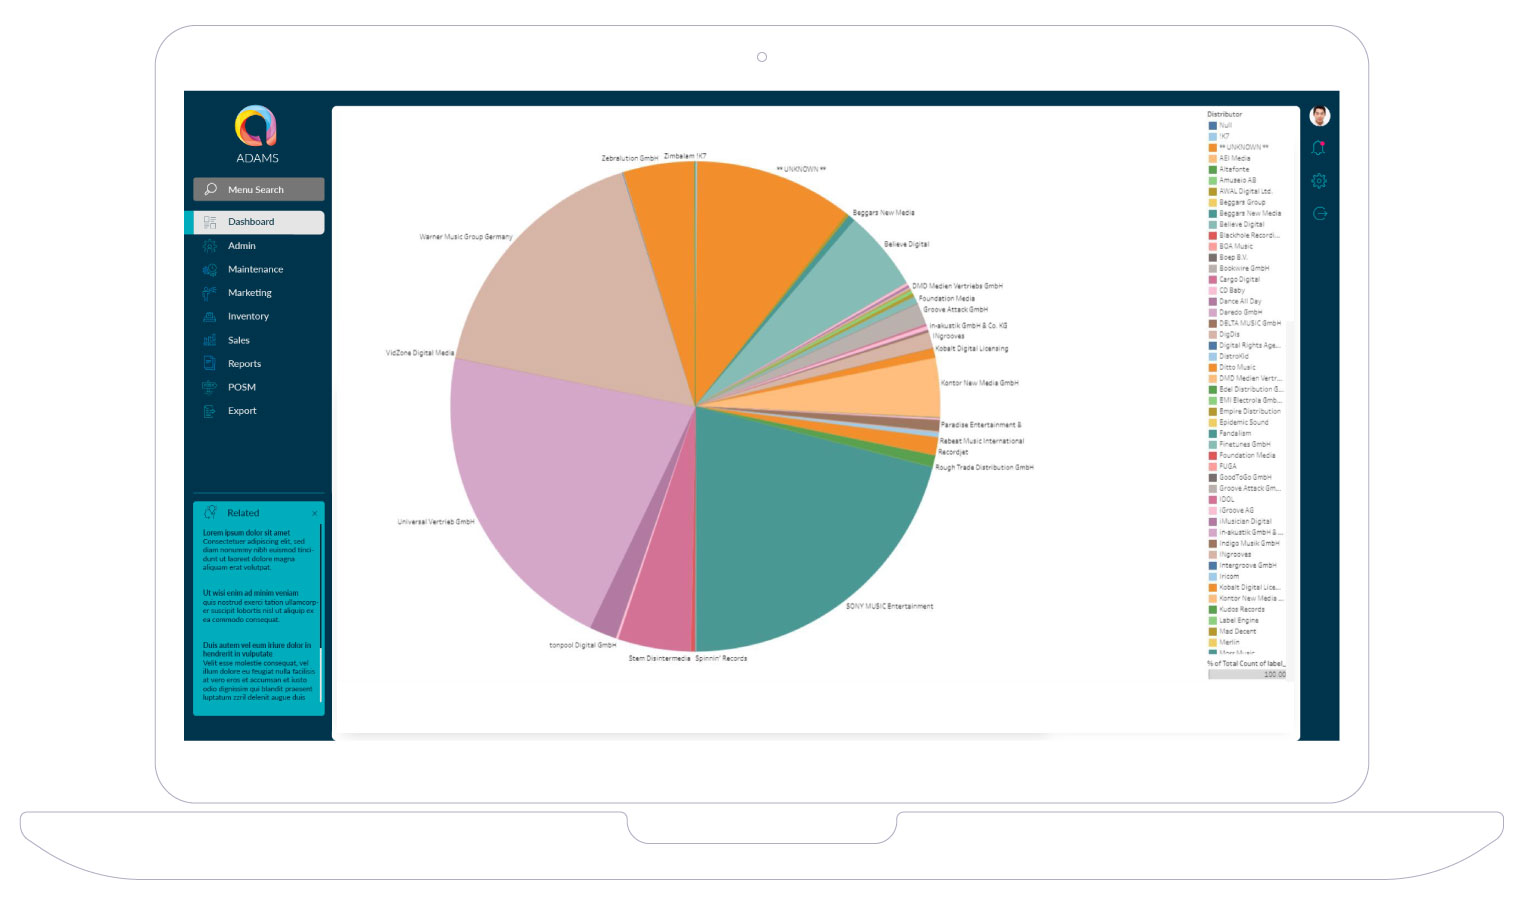Go to the Marketing section
Image resolution: width=1523 pixels, height=905 pixels.
[x=249, y=293]
